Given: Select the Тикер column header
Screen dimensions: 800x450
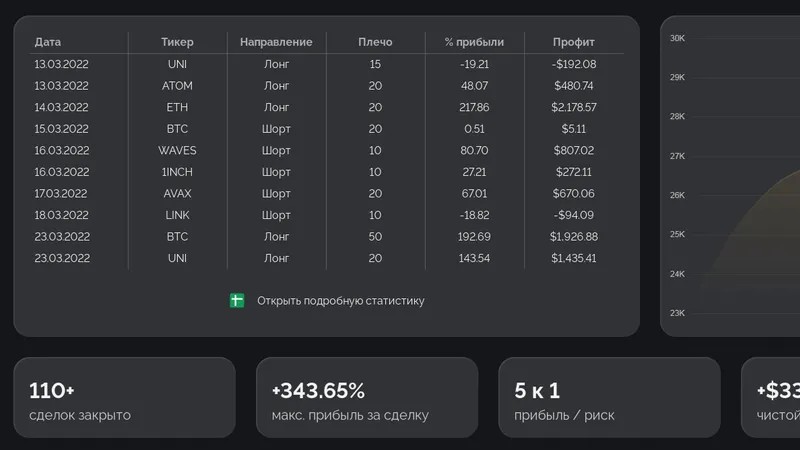Looking at the screenshot, I should pos(177,42).
